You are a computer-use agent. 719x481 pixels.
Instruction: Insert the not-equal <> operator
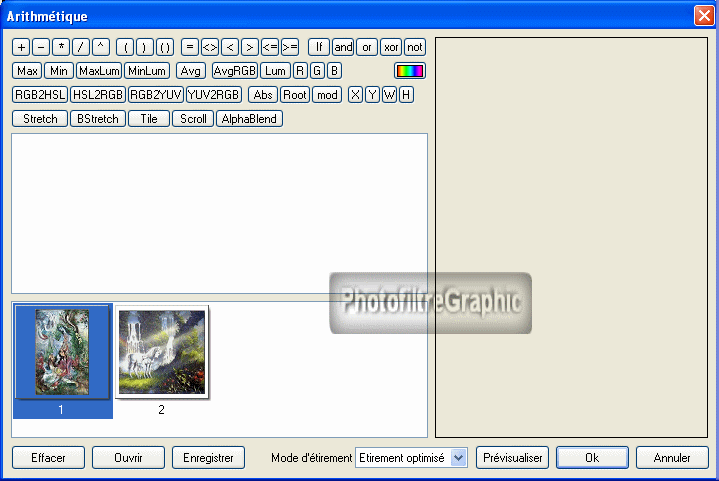click(210, 47)
